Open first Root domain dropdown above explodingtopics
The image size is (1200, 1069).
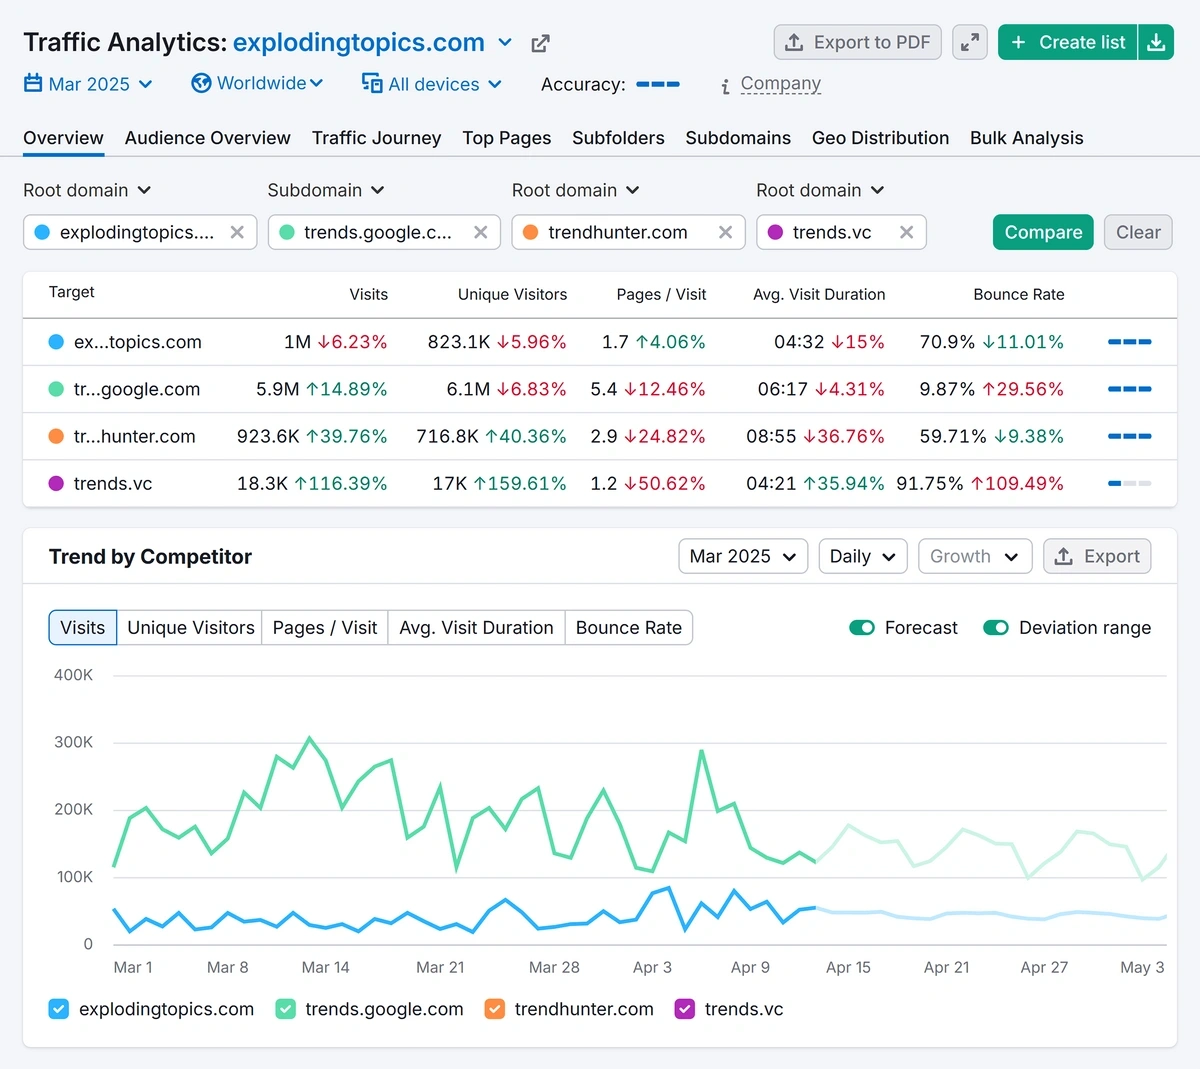point(87,190)
